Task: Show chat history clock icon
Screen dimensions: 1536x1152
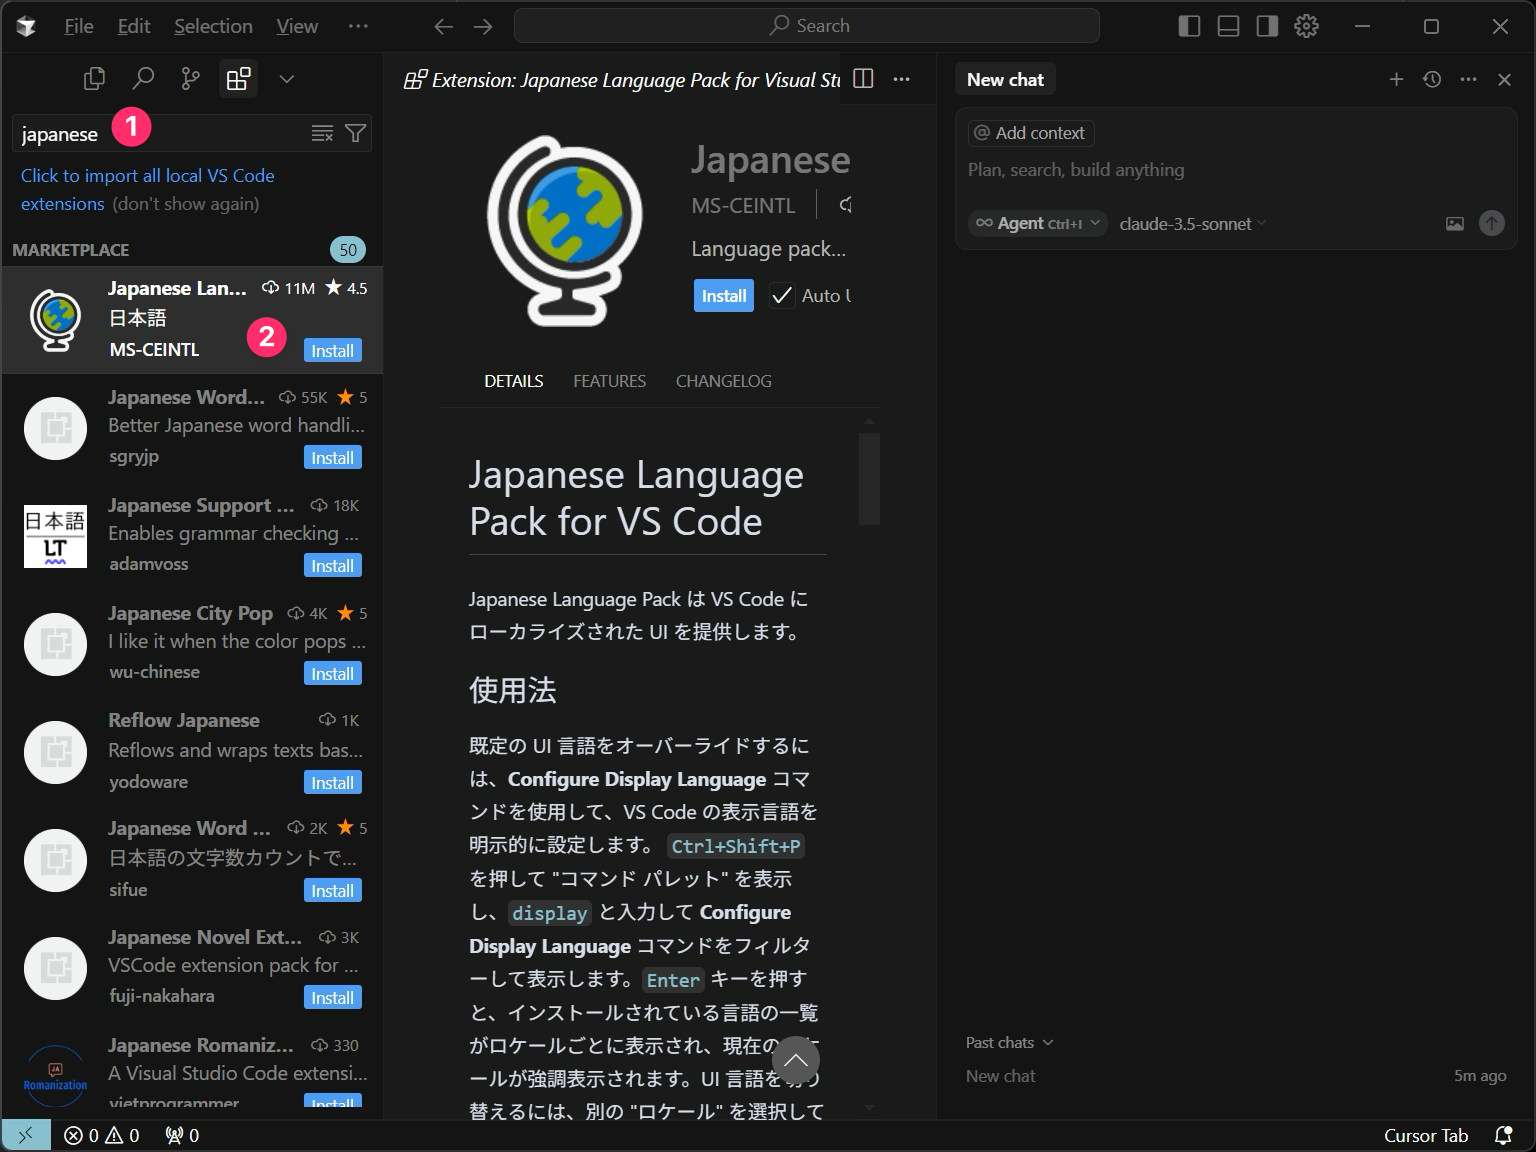Action: [1432, 79]
